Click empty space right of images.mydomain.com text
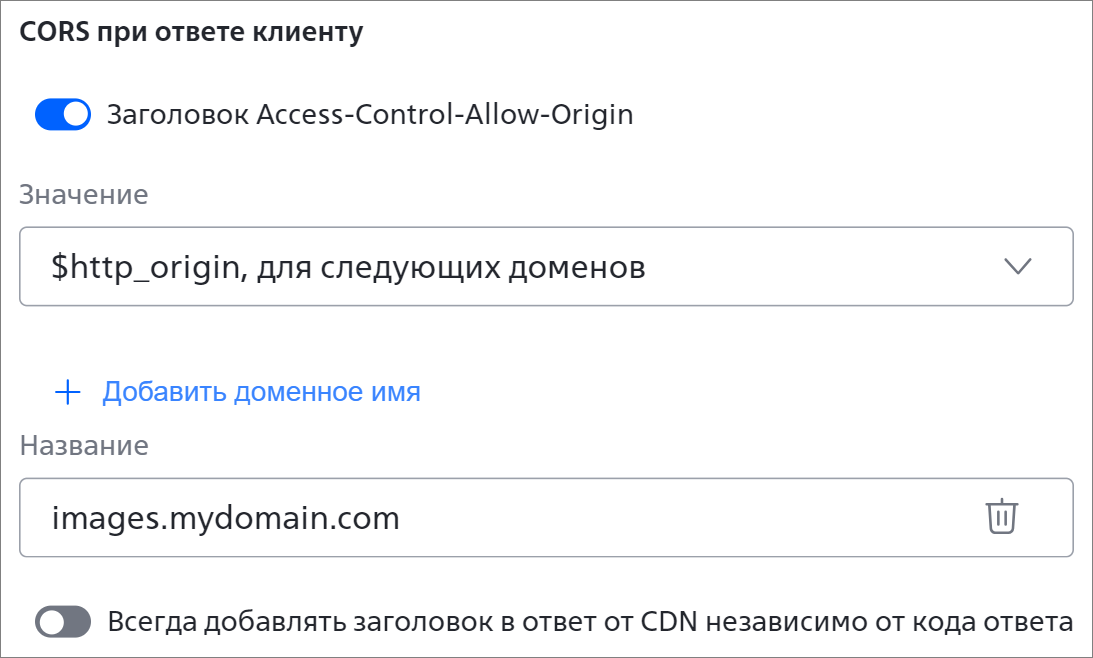Viewport: 1093px width, 658px height. (690, 517)
